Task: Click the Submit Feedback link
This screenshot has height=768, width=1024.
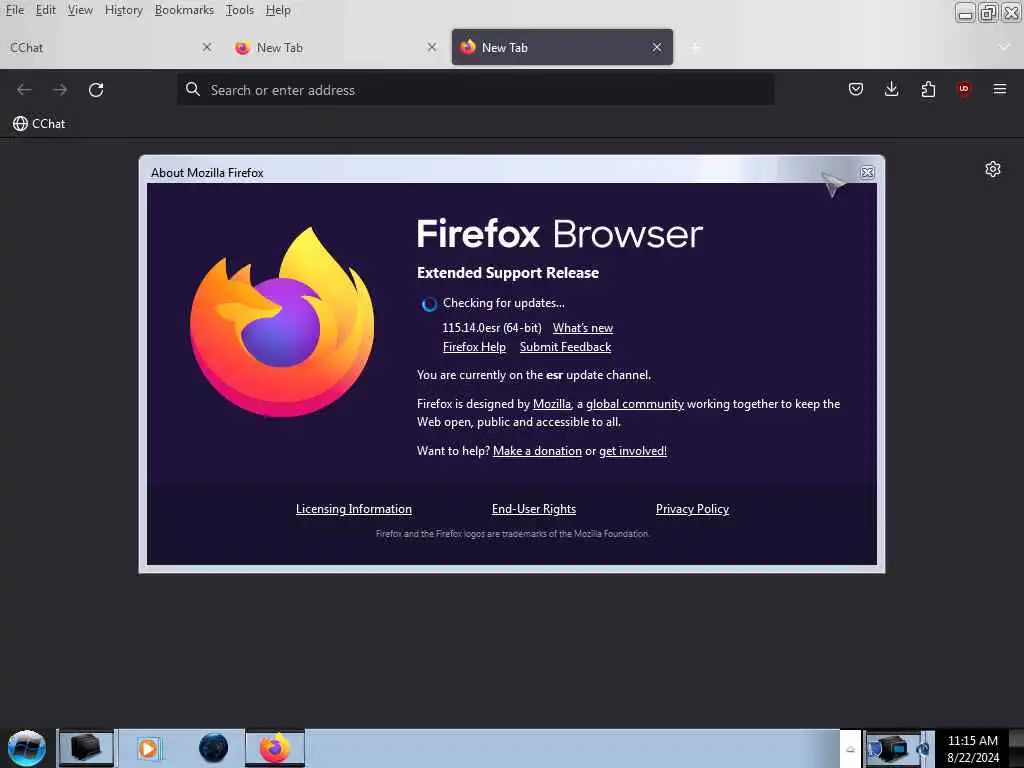Action: coord(566,347)
